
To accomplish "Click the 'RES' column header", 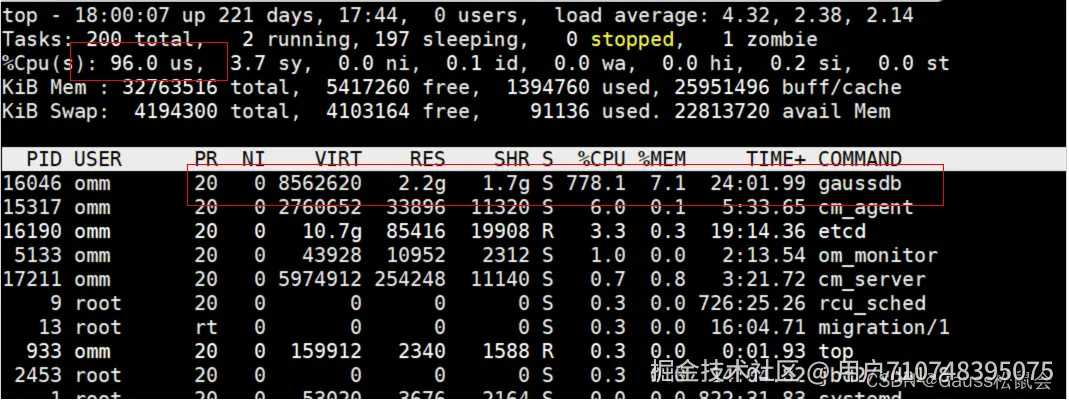I will click(427, 159).
